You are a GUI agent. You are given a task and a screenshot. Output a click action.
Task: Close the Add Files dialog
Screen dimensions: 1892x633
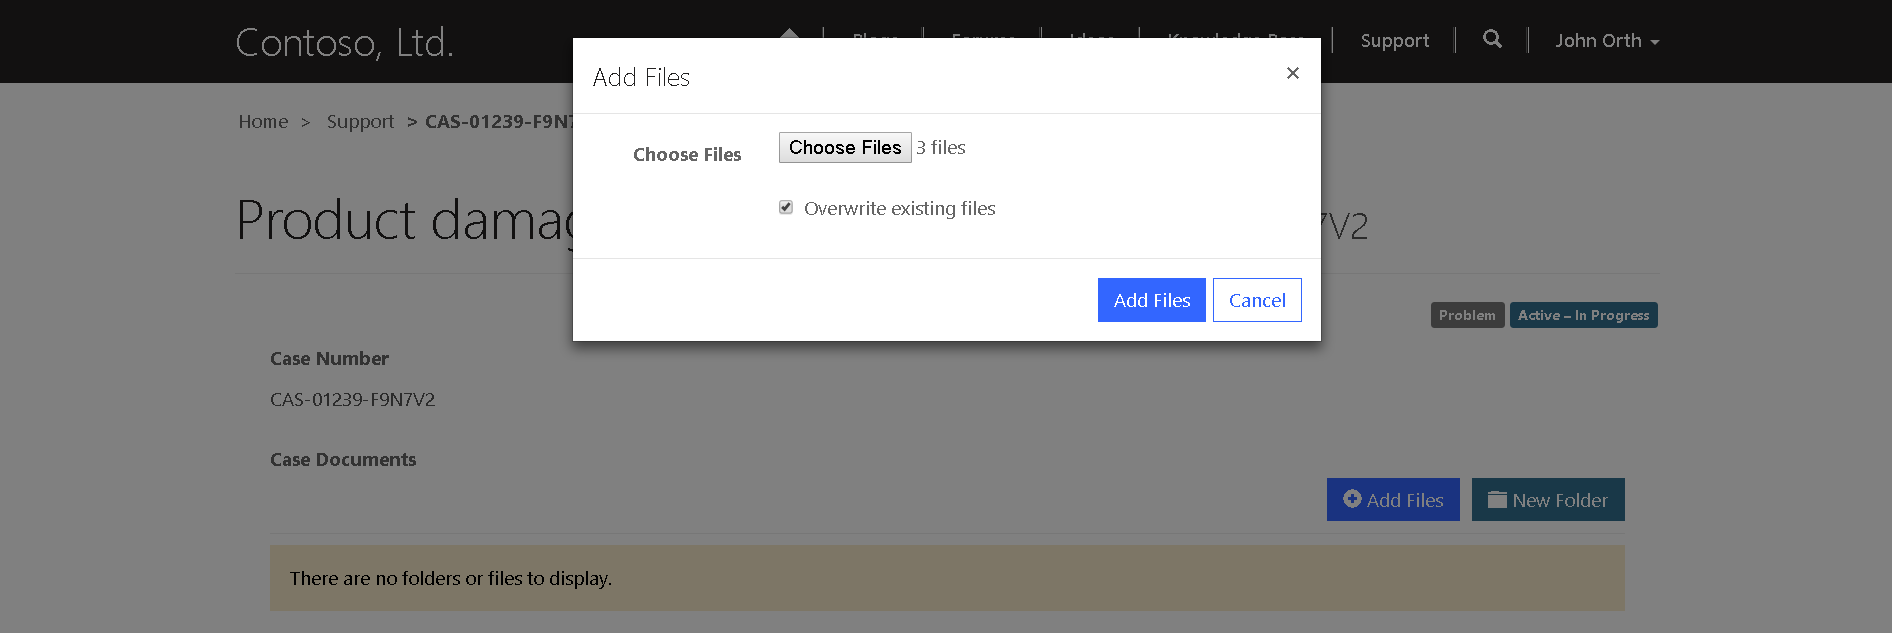1293,73
